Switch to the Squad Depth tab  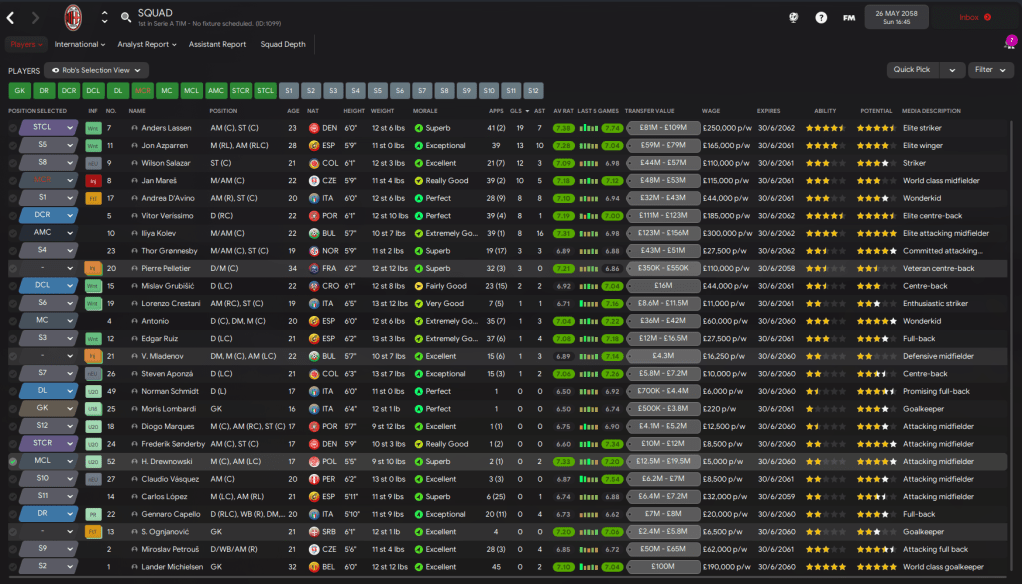coord(283,44)
